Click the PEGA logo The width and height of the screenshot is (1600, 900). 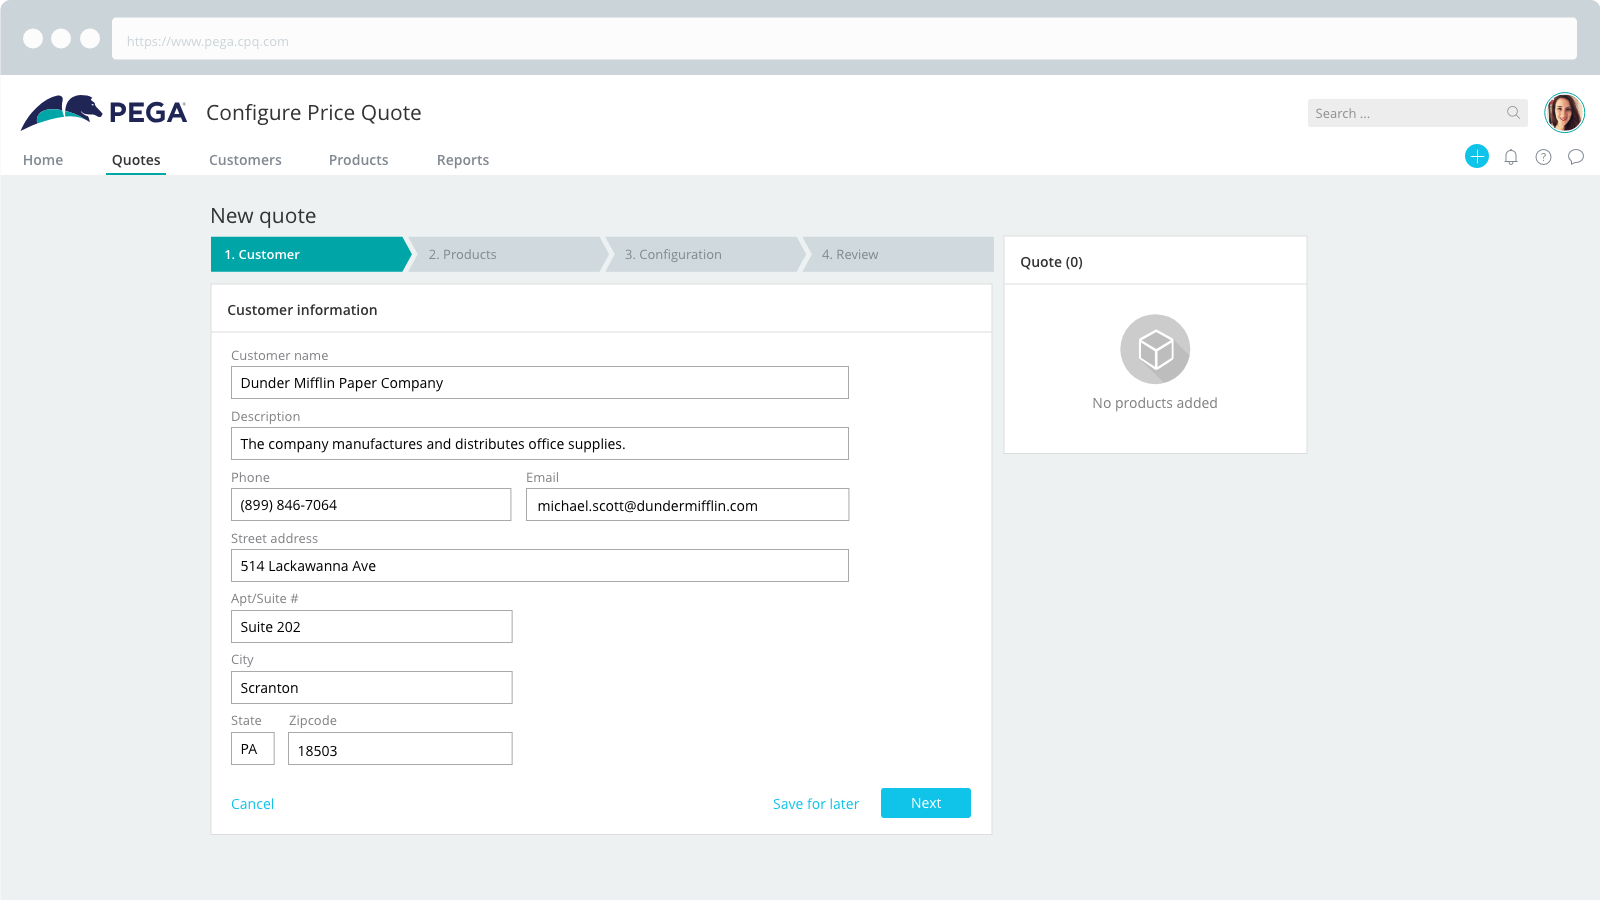pyautogui.click(x=104, y=112)
